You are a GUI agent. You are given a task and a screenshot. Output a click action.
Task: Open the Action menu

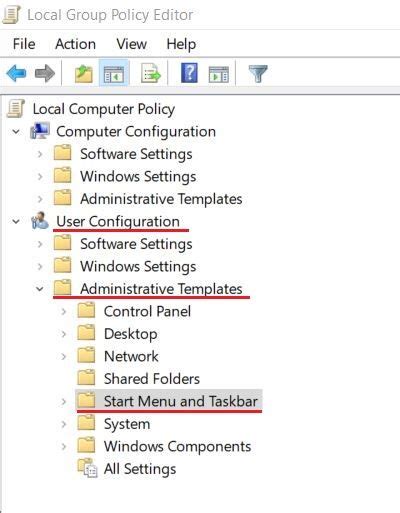(75, 44)
